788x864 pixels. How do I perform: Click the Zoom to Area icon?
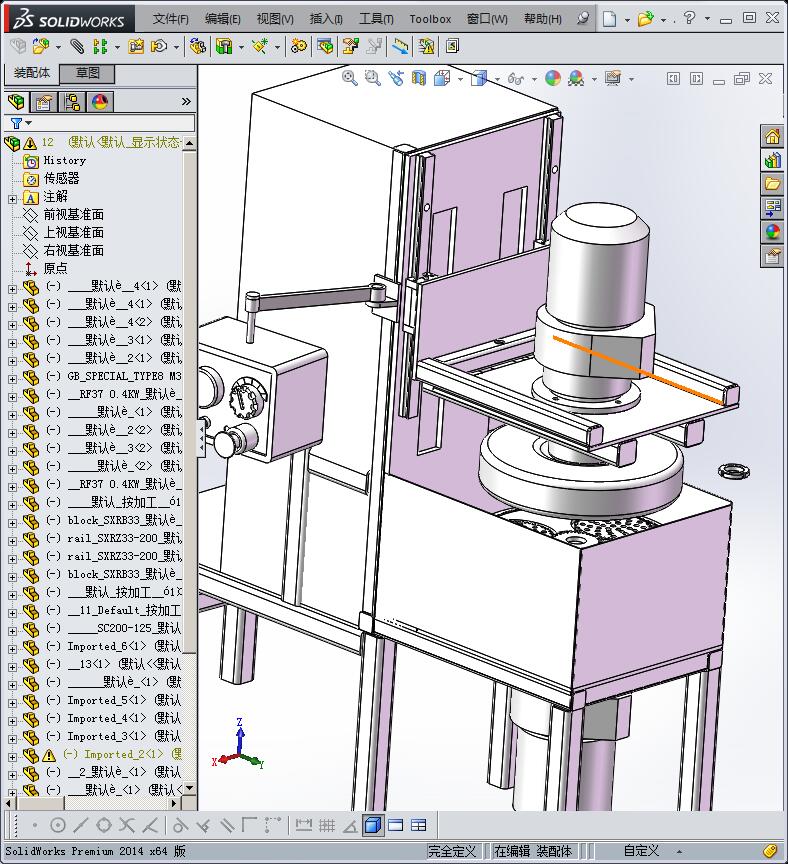tap(373, 78)
